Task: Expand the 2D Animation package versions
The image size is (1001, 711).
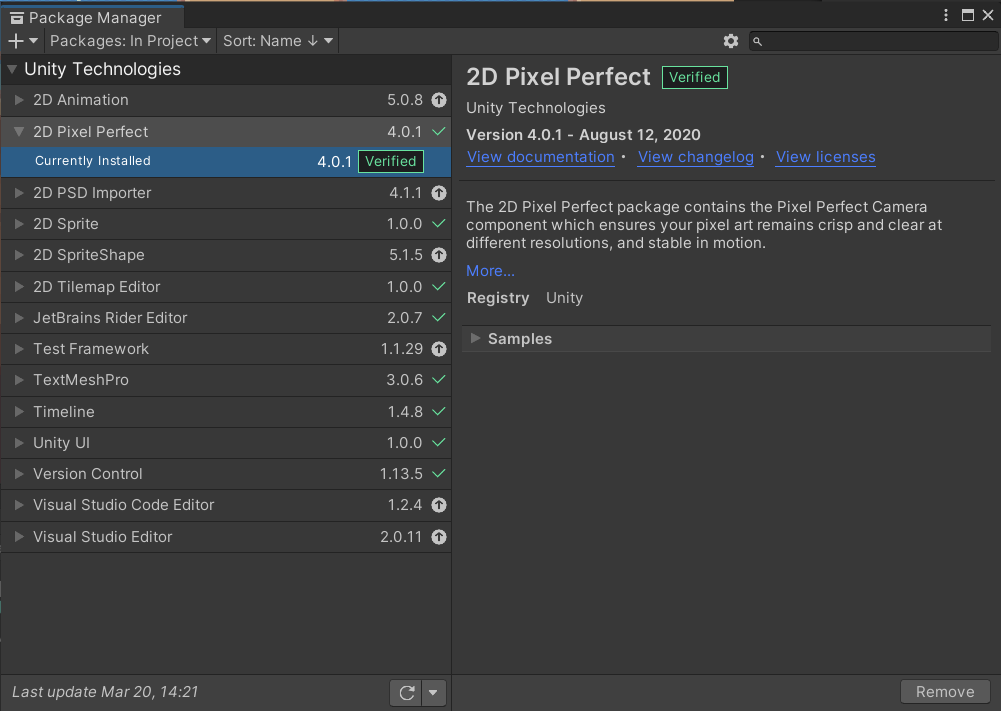Action: tap(19, 100)
